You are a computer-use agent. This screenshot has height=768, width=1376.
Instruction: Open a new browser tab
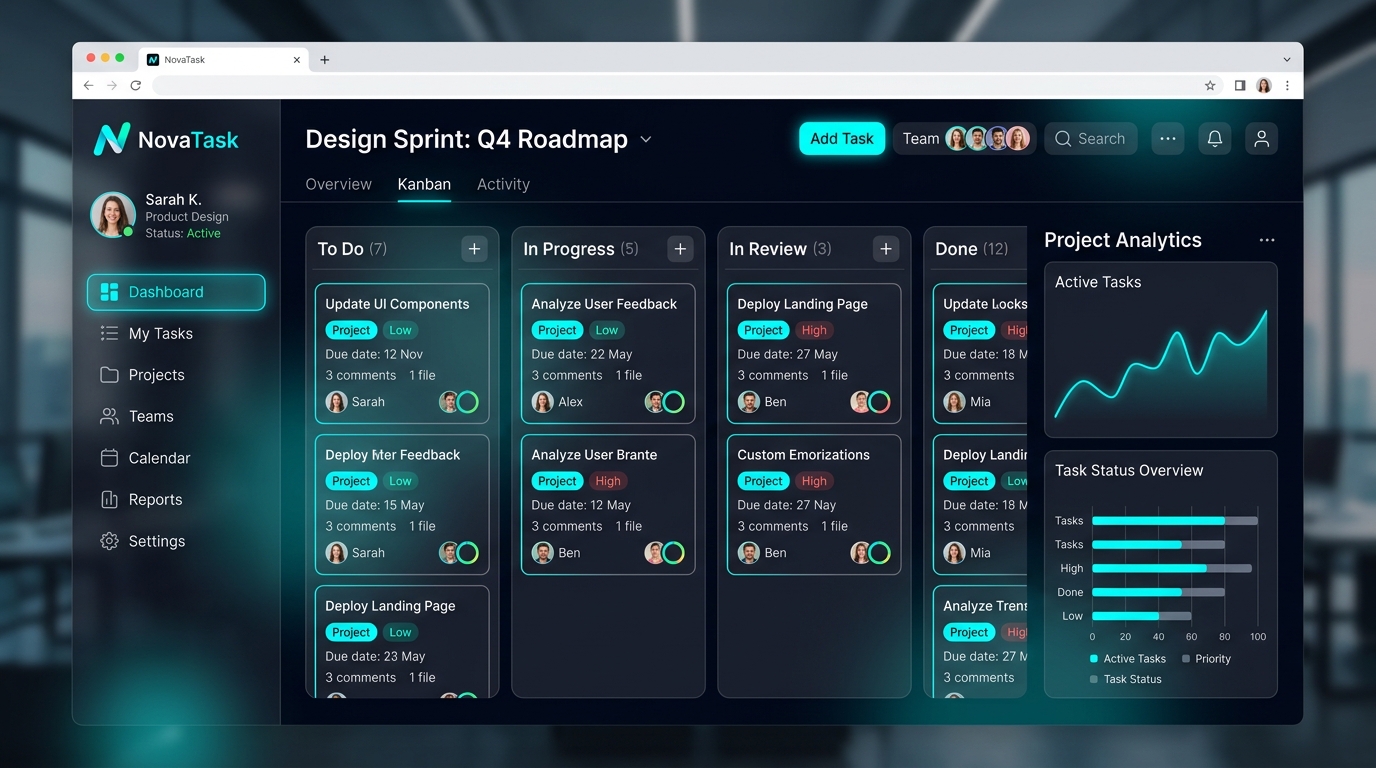click(325, 60)
